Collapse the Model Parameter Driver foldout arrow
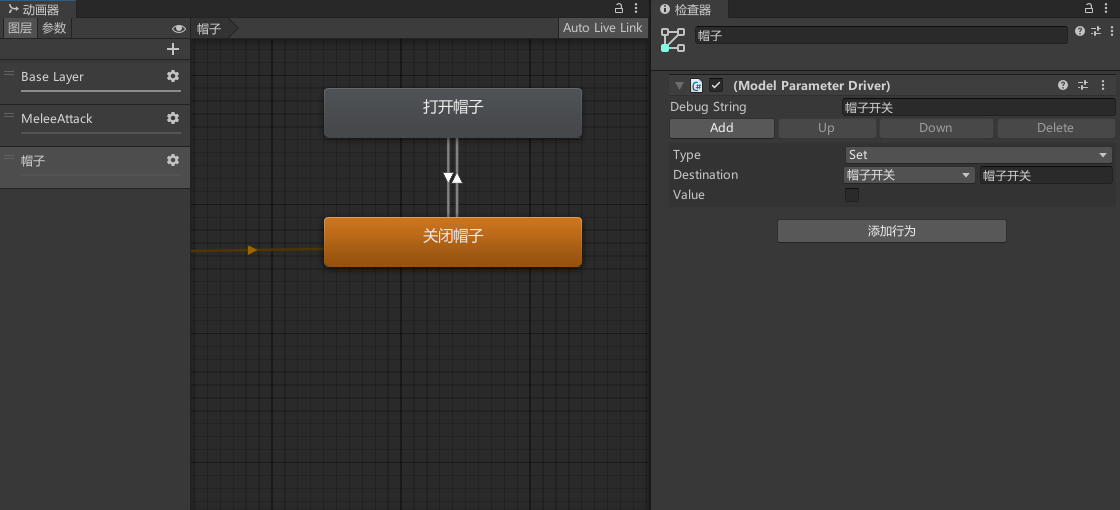The height and width of the screenshot is (510, 1120). point(680,86)
